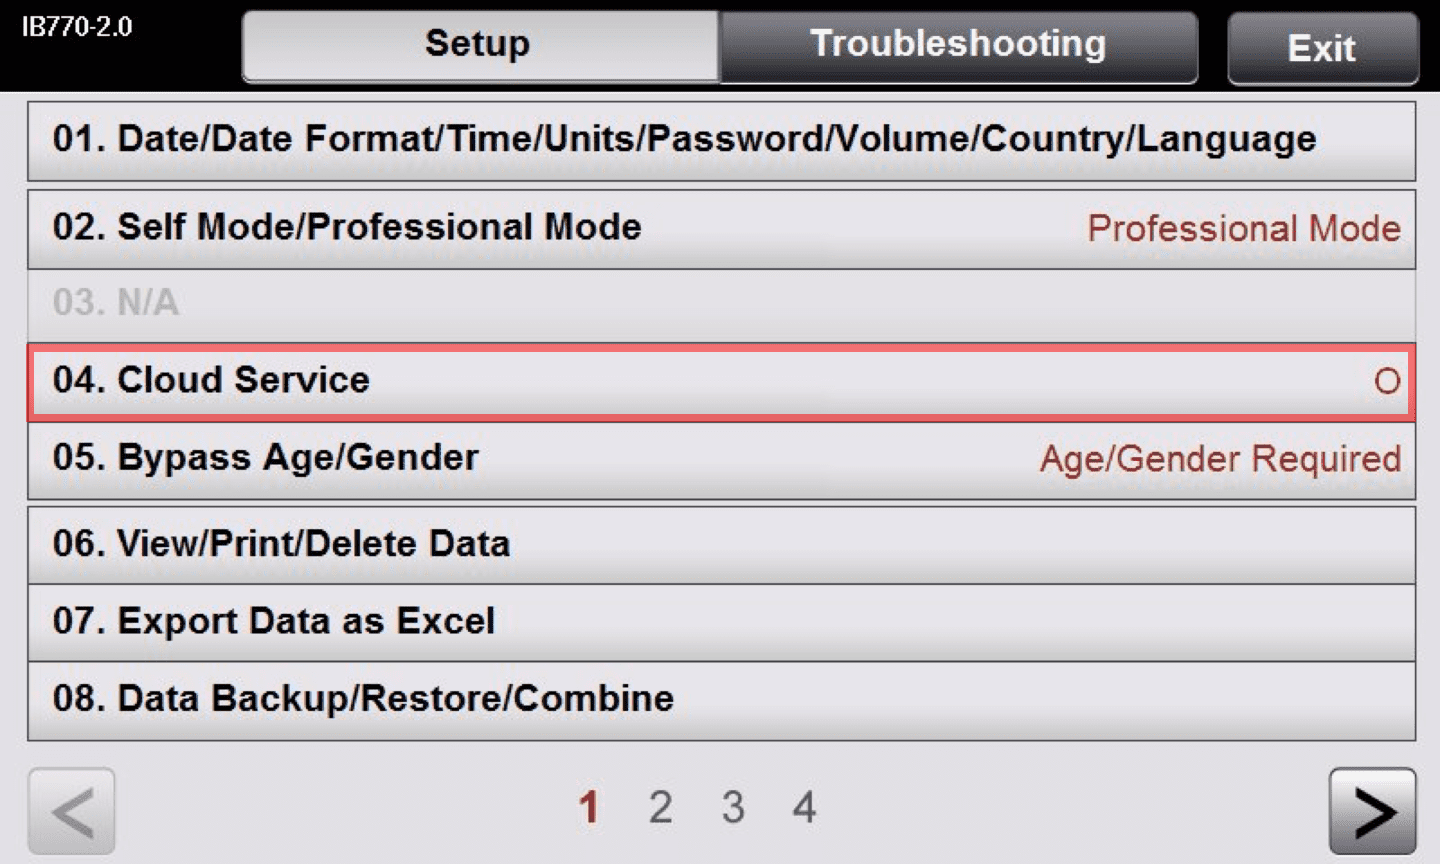Click the grayed-out left arrow button
Image resolution: width=1440 pixels, height=864 pixels.
[x=71, y=811]
